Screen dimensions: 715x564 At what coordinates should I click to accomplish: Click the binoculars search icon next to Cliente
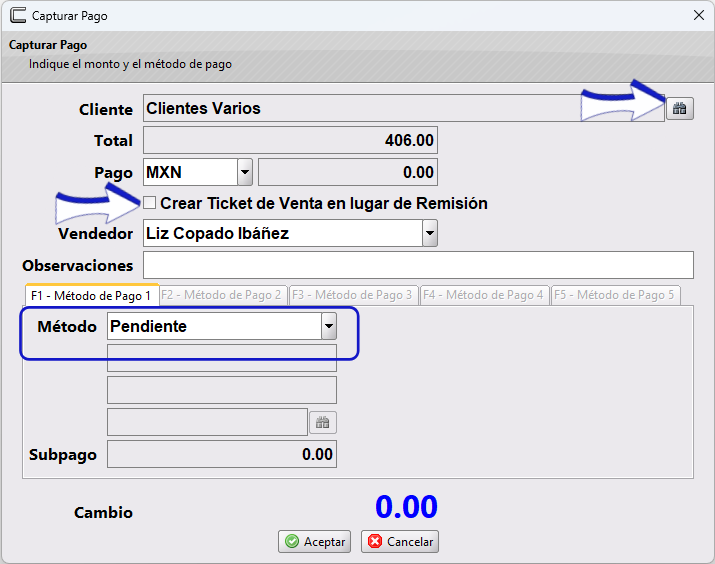(x=680, y=109)
